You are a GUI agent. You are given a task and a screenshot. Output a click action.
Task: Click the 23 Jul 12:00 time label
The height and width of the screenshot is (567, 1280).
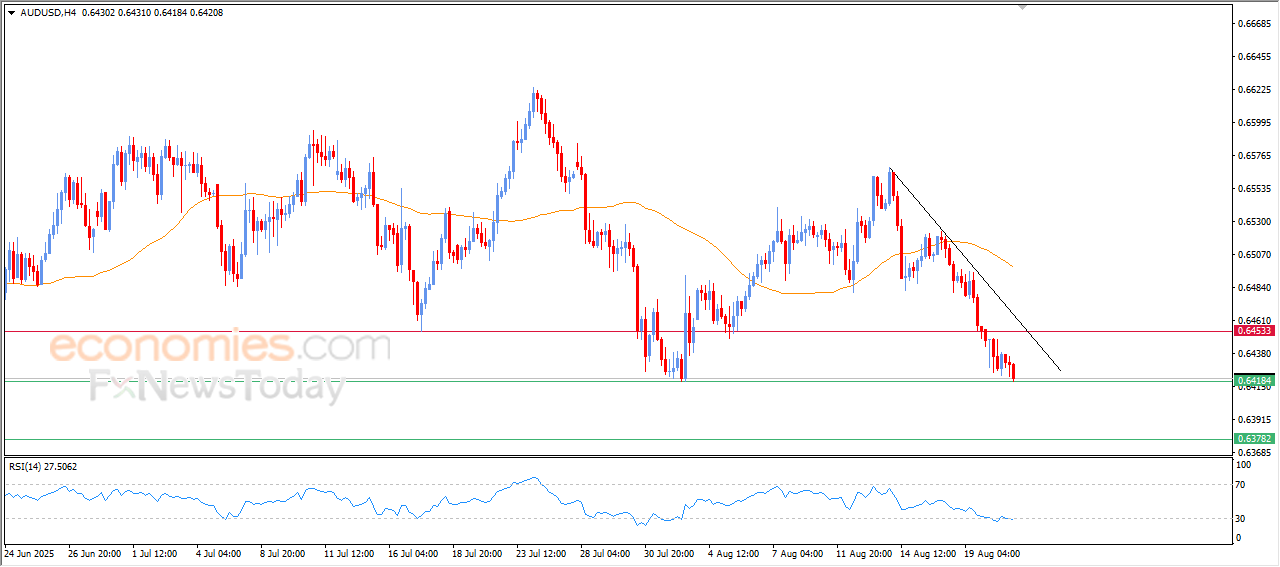click(541, 552)
